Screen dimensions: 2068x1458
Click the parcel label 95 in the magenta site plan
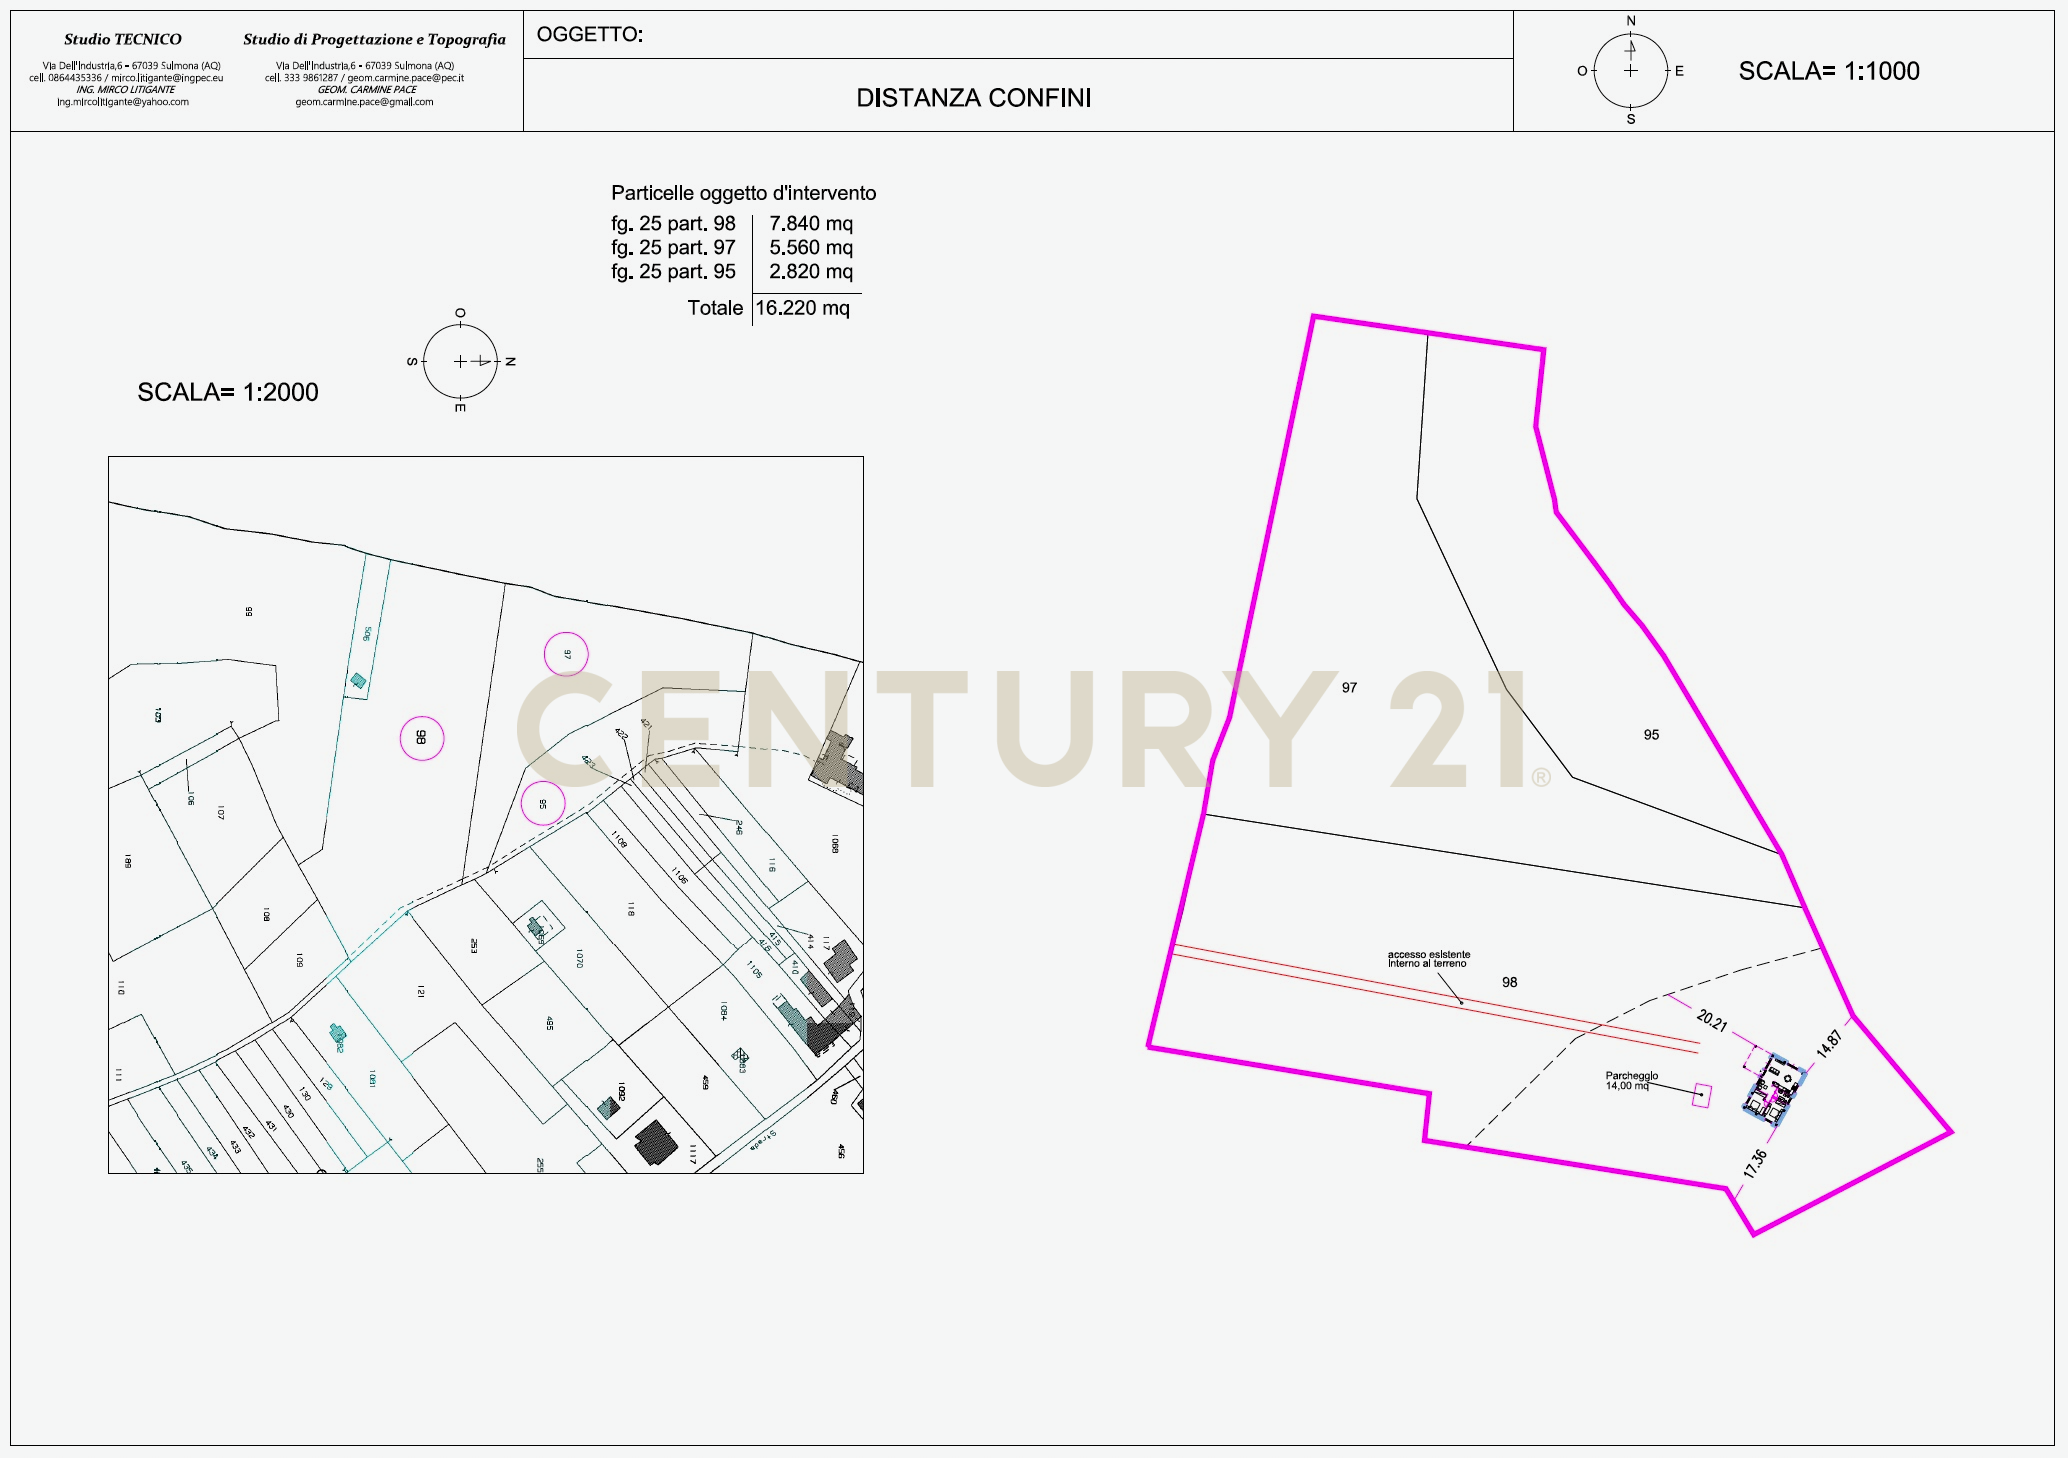1651,735
